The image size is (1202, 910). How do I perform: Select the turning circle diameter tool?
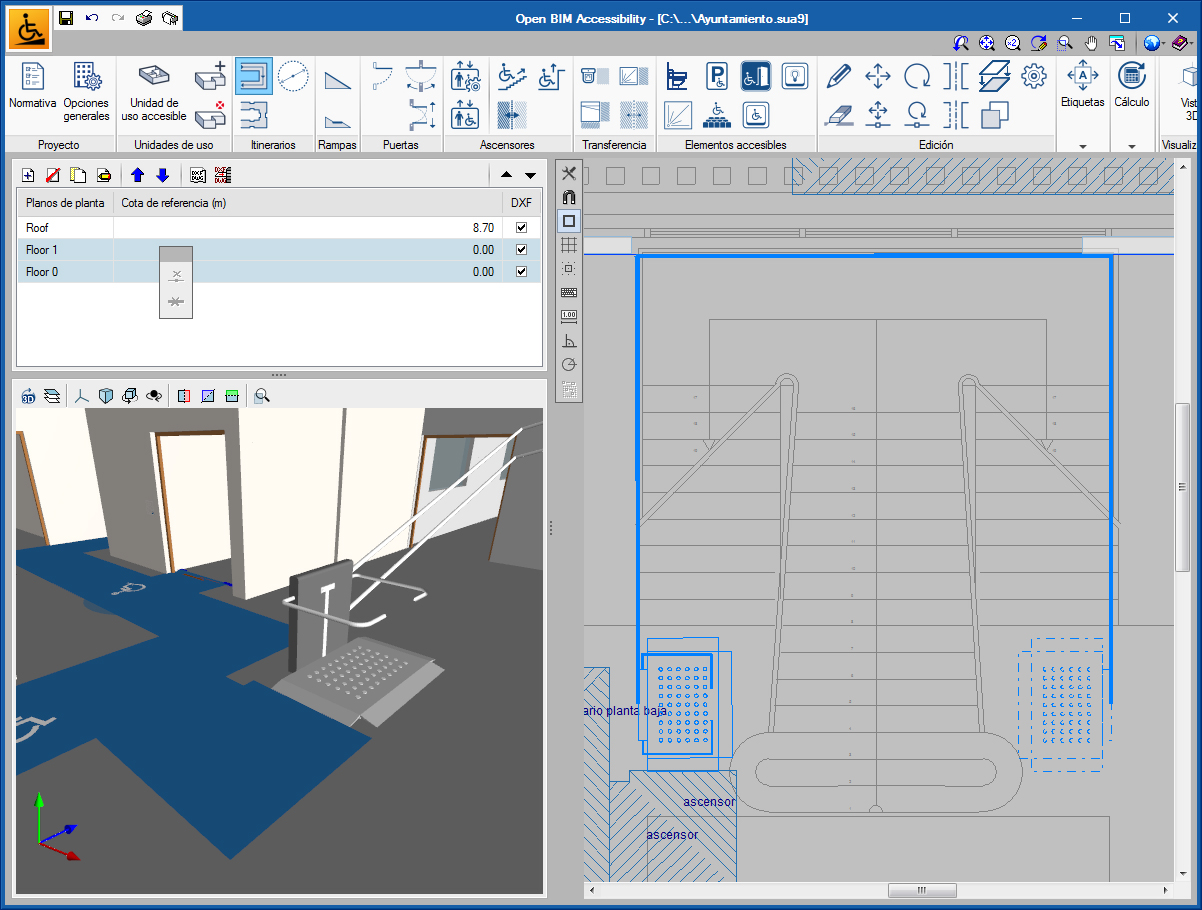click(x=293, y=76)
